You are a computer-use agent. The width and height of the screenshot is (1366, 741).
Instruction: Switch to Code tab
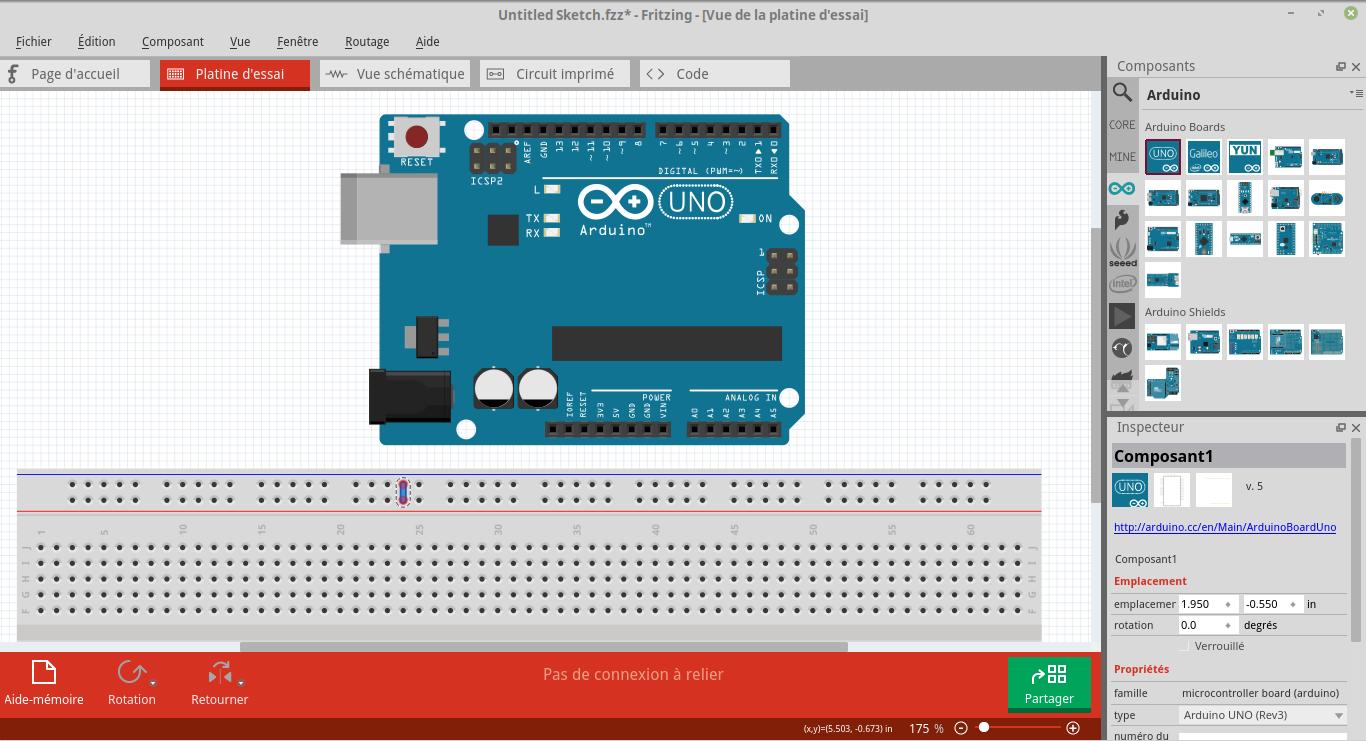[x=715, y=74]
